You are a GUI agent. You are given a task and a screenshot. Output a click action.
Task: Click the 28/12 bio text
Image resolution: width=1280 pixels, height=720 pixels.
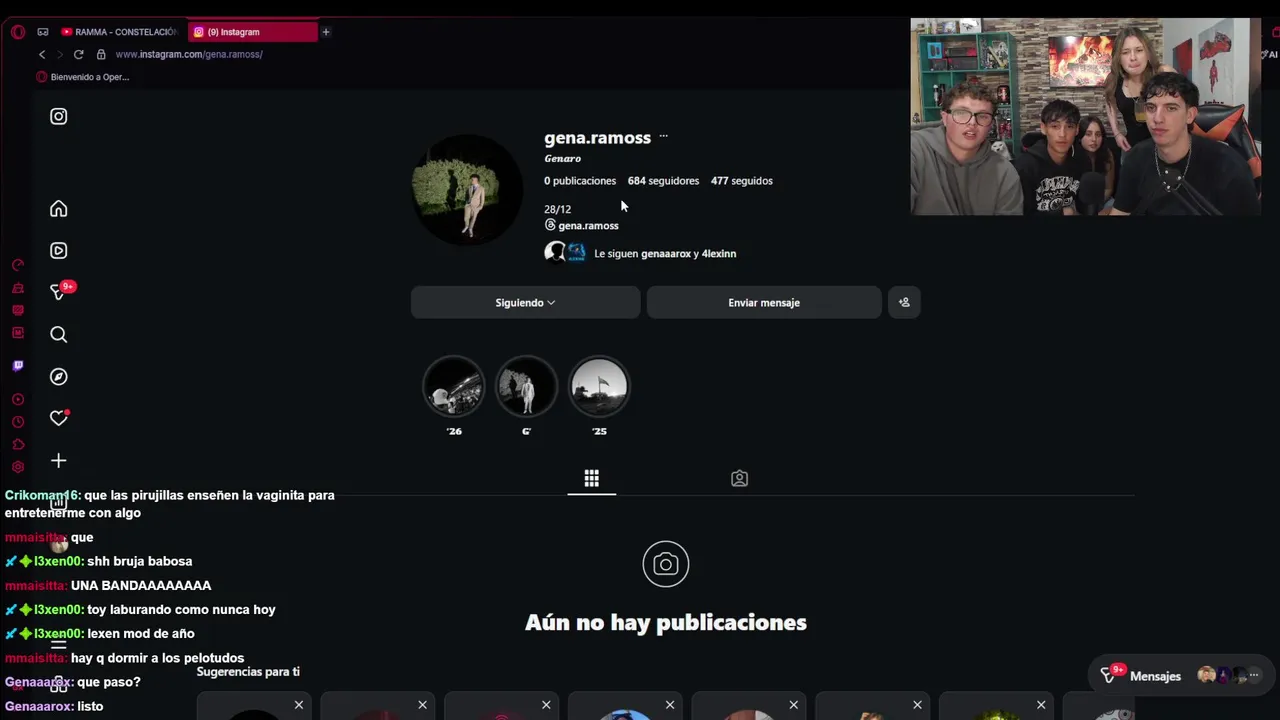coord(558,209)
